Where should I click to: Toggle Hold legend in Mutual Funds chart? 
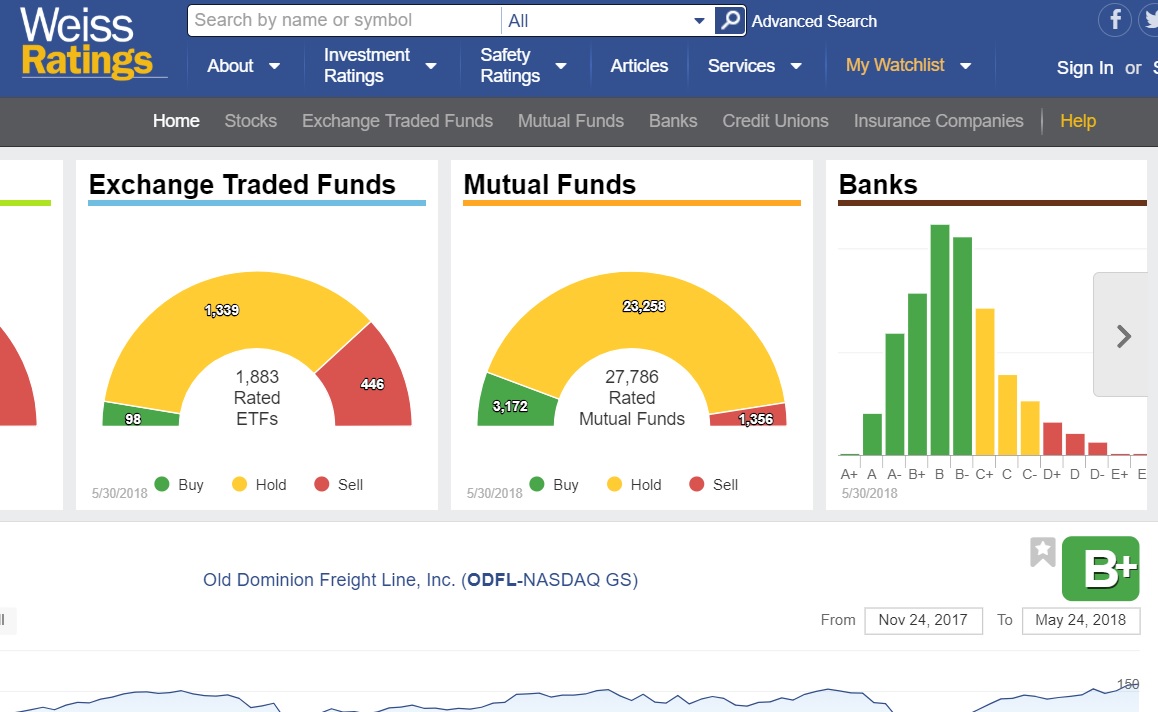tap(634, 485)
